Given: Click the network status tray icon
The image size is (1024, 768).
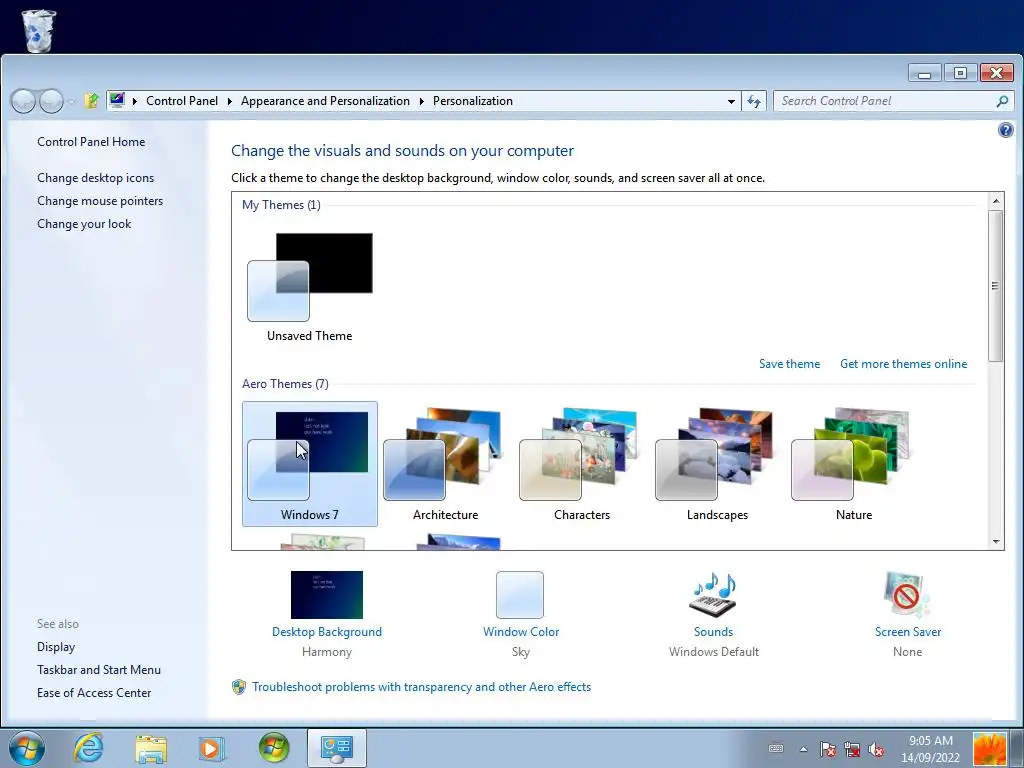Looking at the screenshot, I should click(852, 749).
